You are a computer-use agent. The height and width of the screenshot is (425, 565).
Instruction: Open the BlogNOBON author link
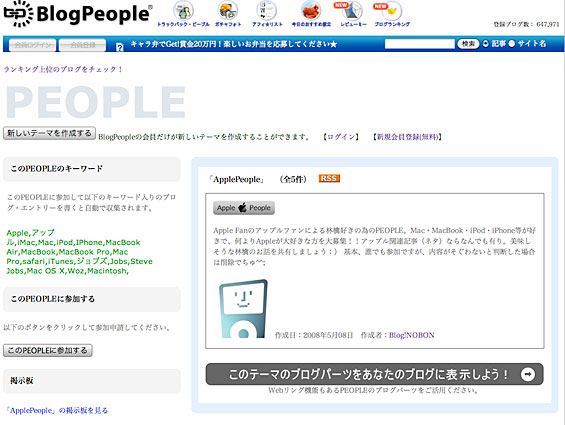(411, 335)
